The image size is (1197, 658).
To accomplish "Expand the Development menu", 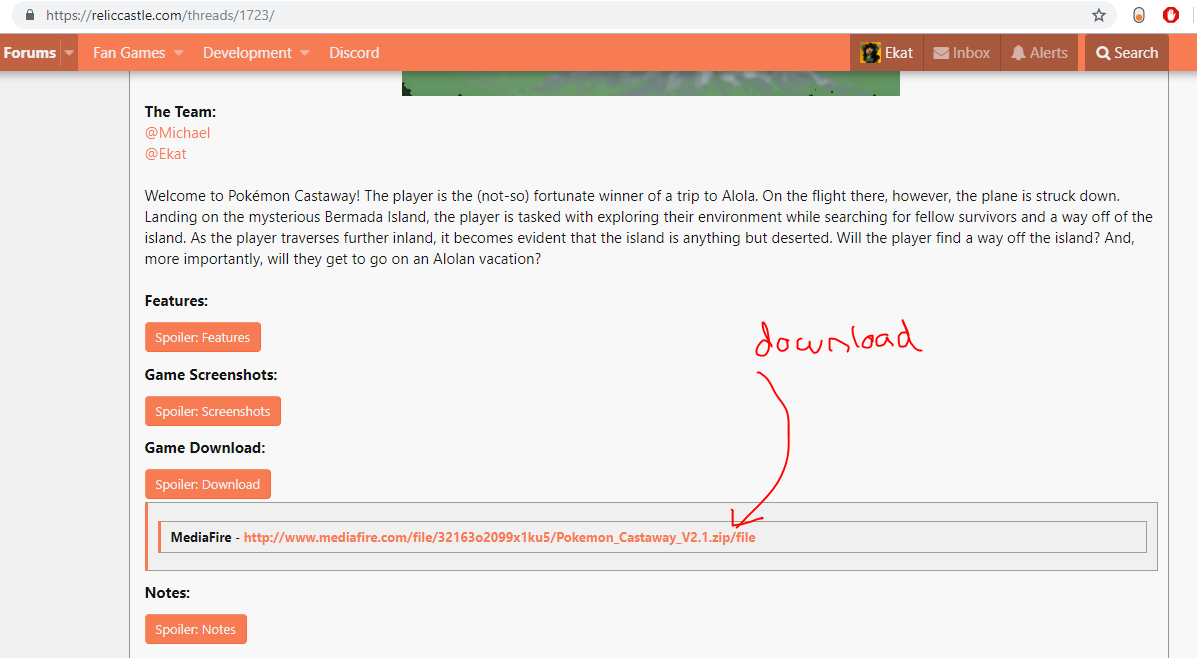I will [x=256, y=53].
